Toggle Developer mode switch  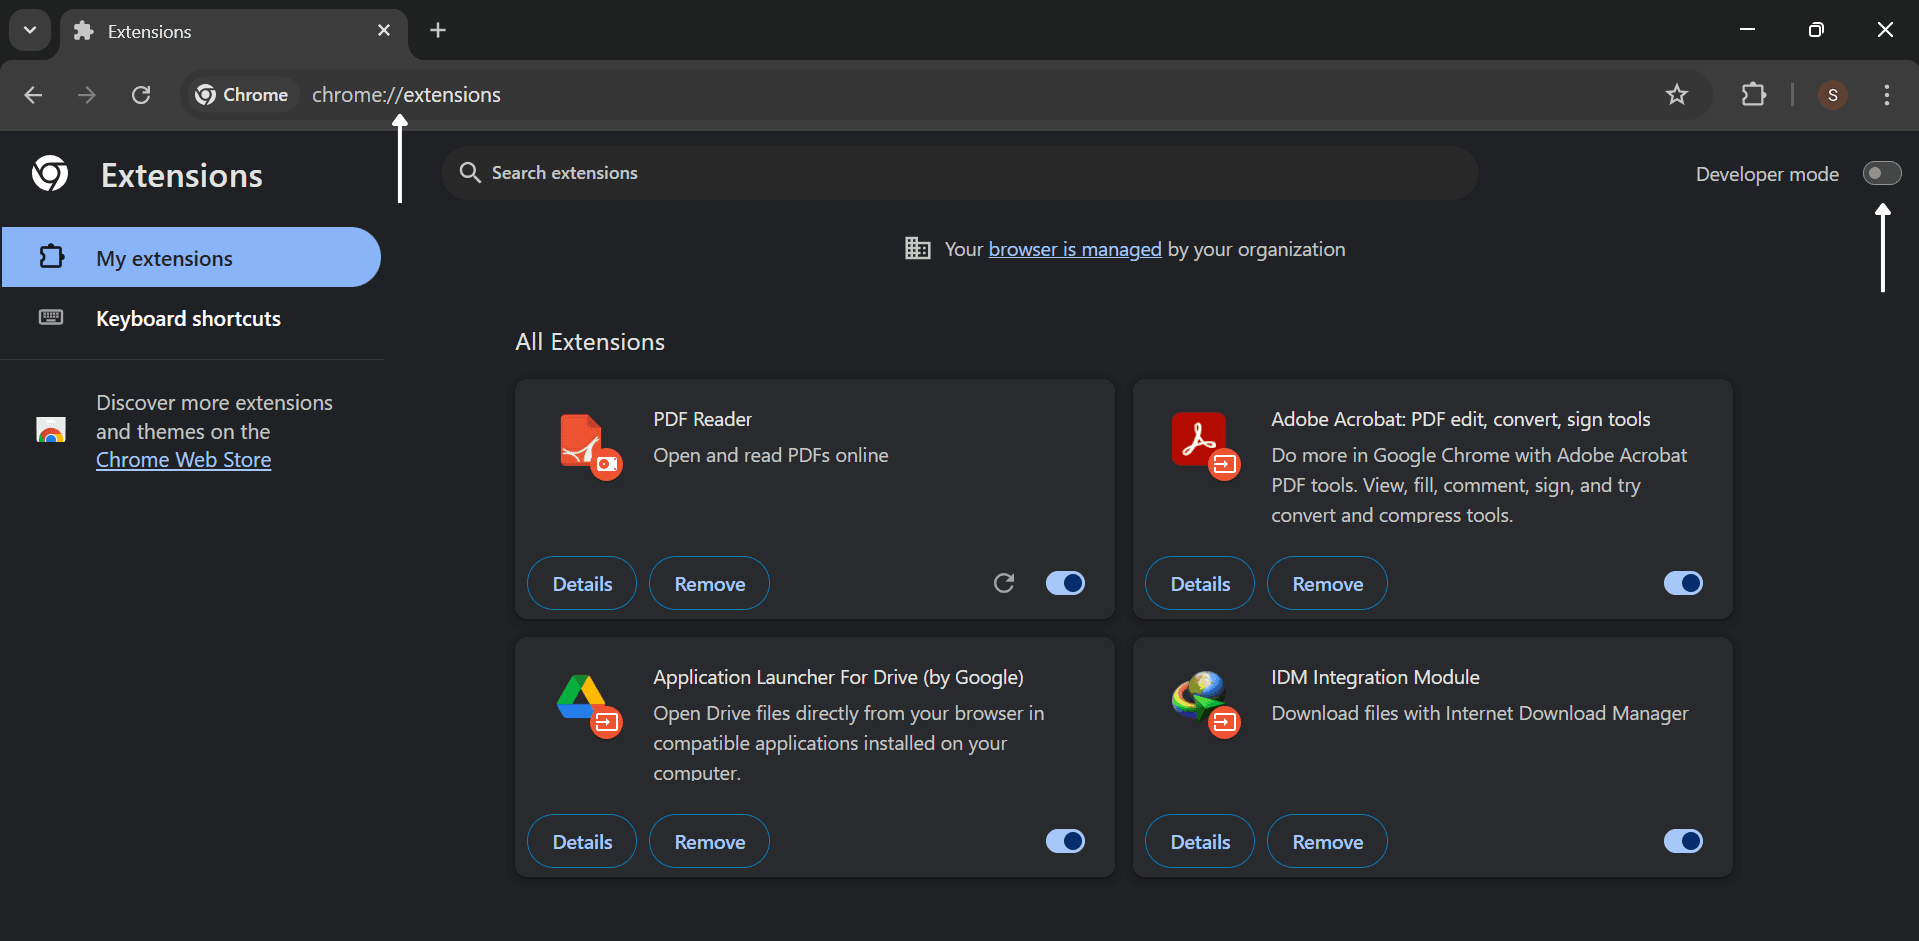[x=1881, y=174]
